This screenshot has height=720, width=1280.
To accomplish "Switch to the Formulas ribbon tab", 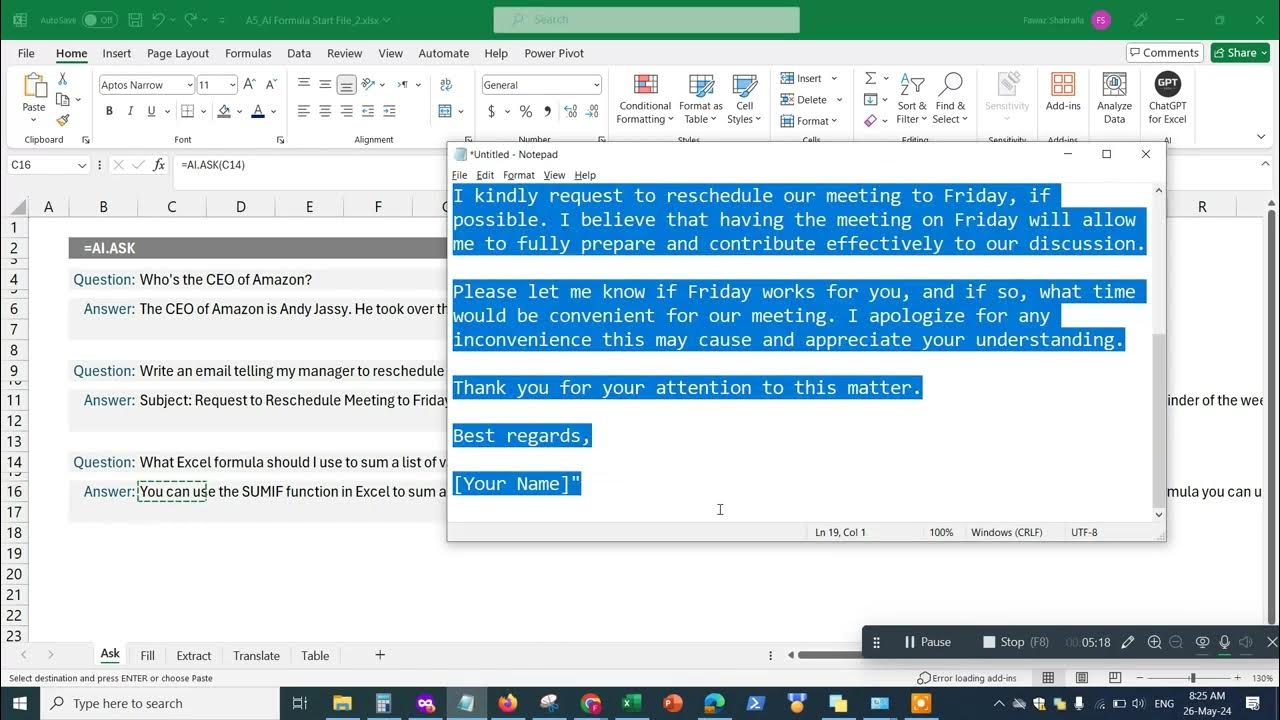I will pos(248,53).
